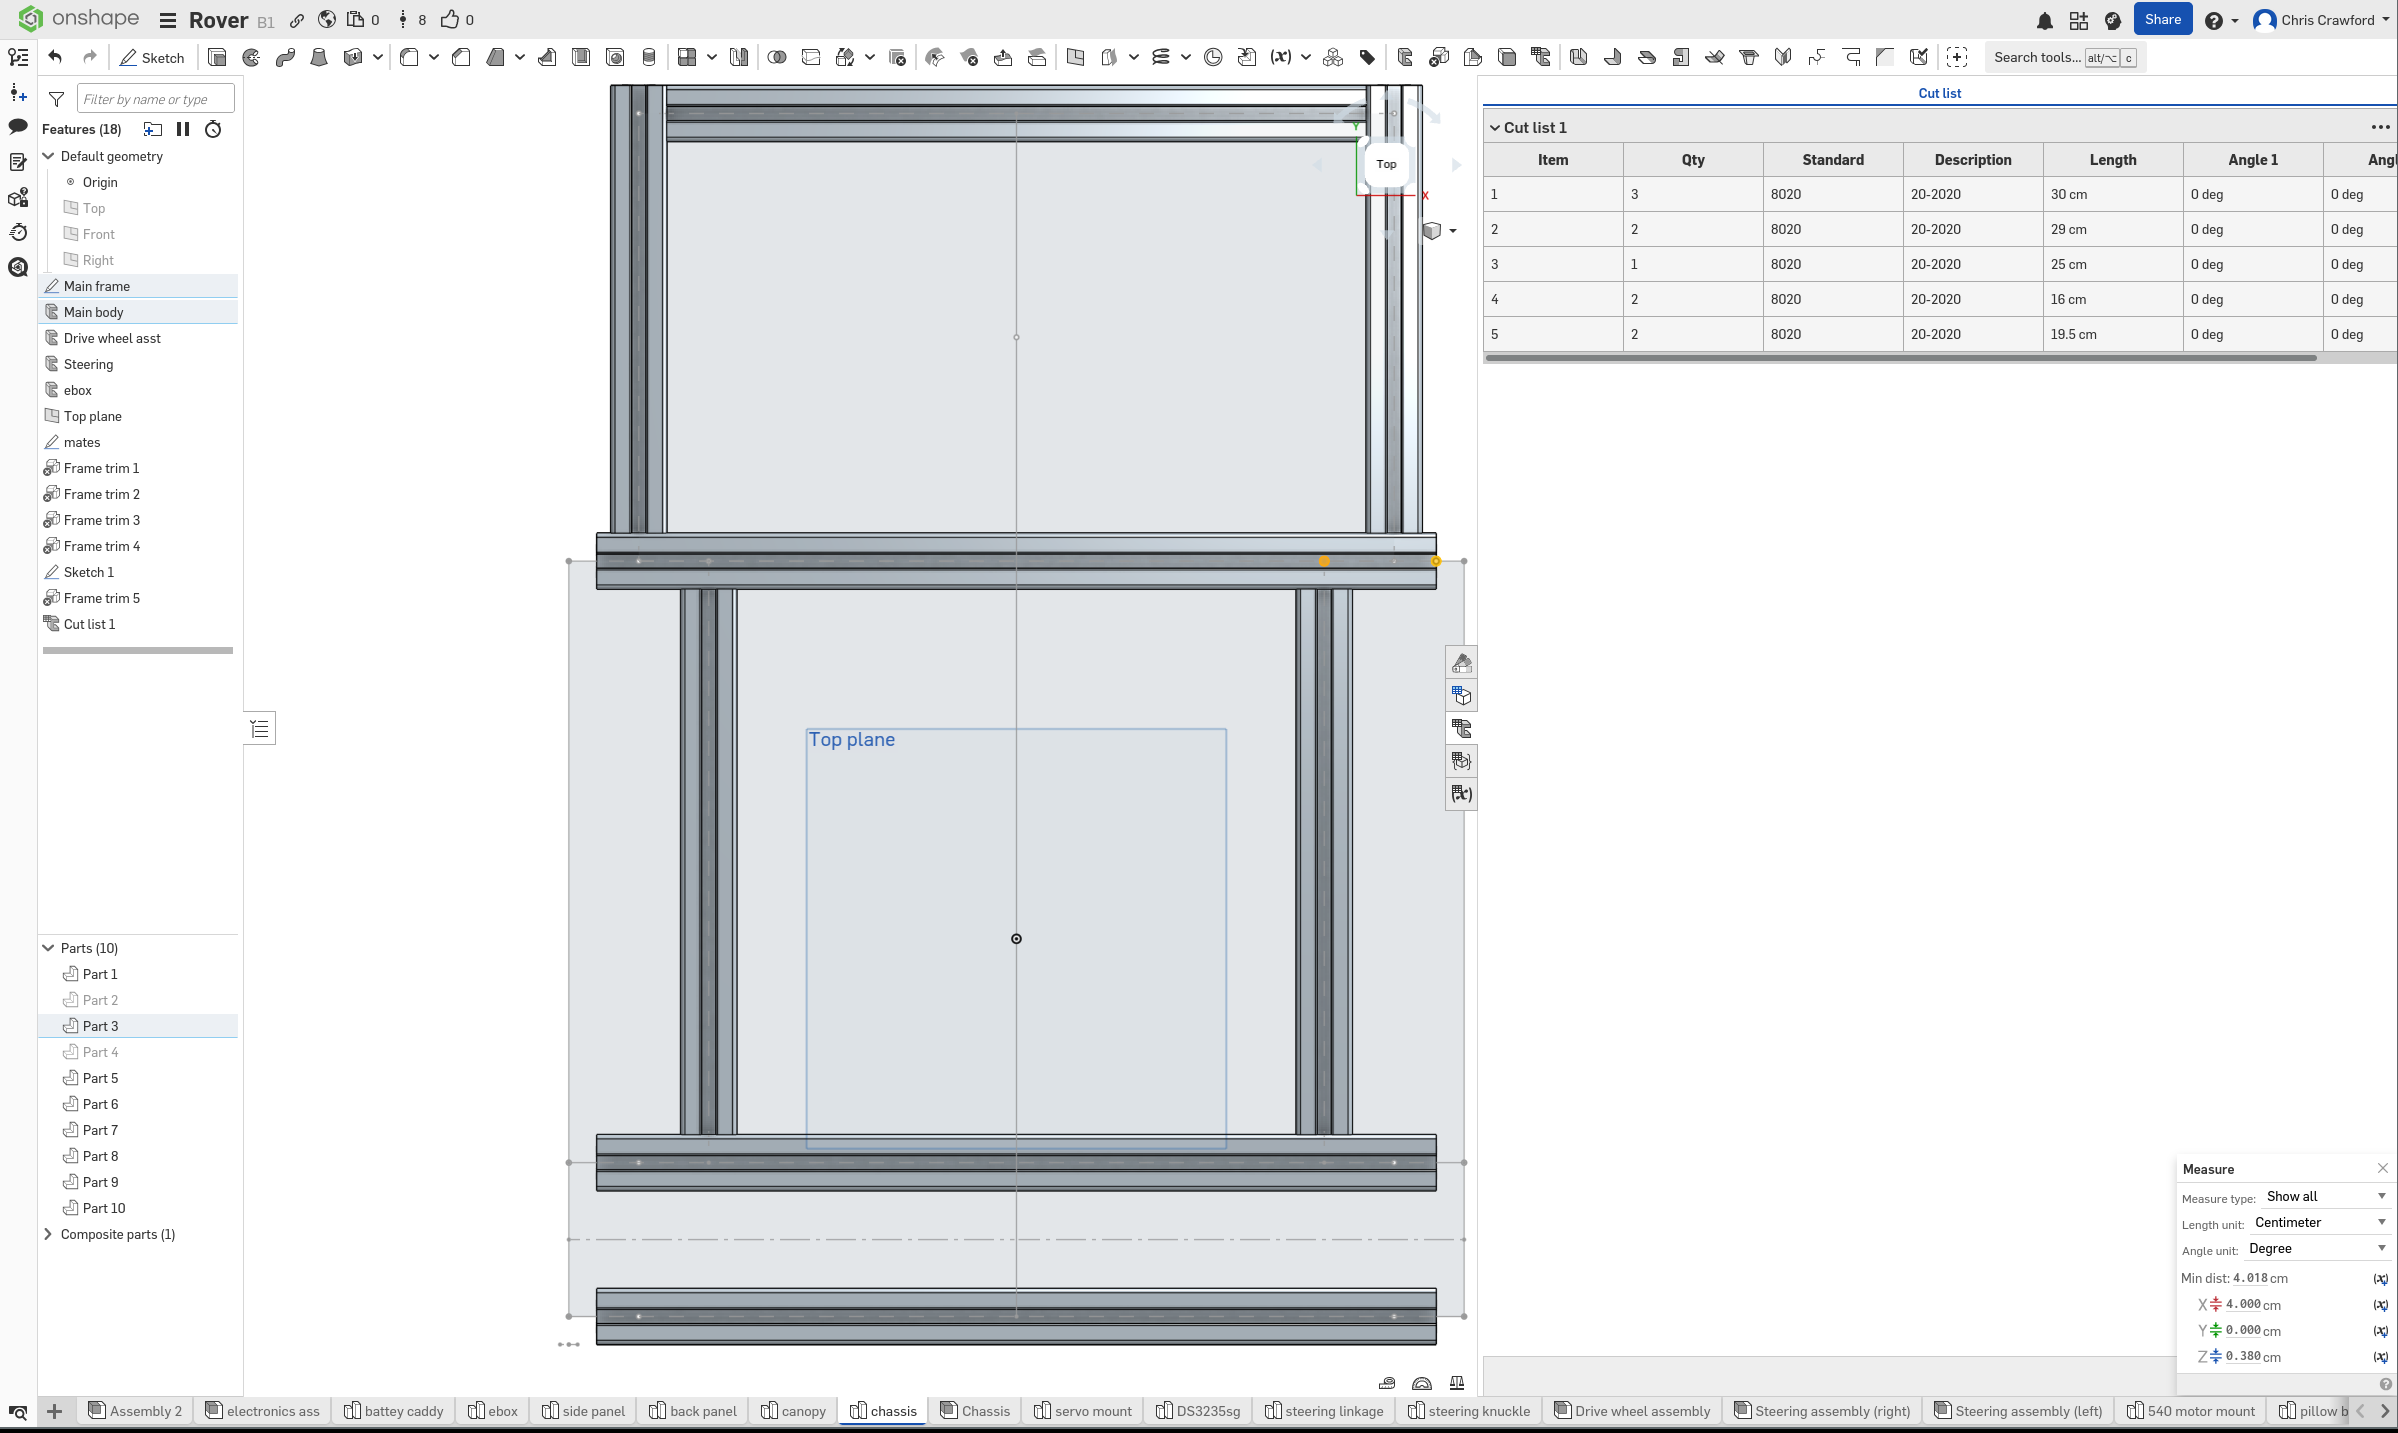Click the Undo arrow

[55, 57]
